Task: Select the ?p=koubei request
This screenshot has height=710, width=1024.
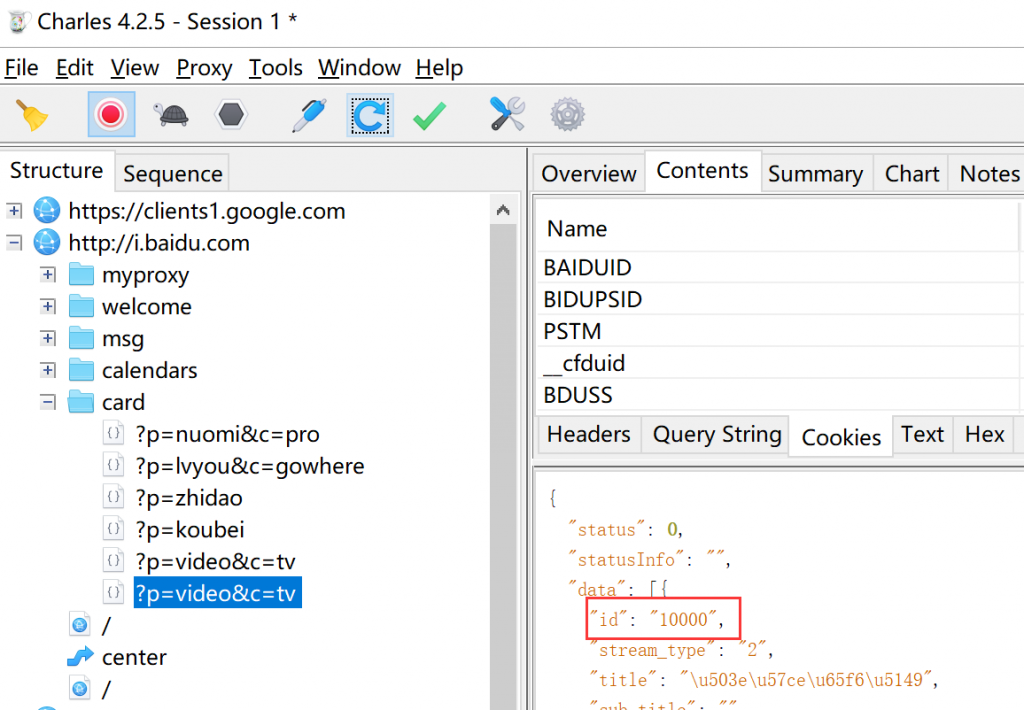Action: 189,530
